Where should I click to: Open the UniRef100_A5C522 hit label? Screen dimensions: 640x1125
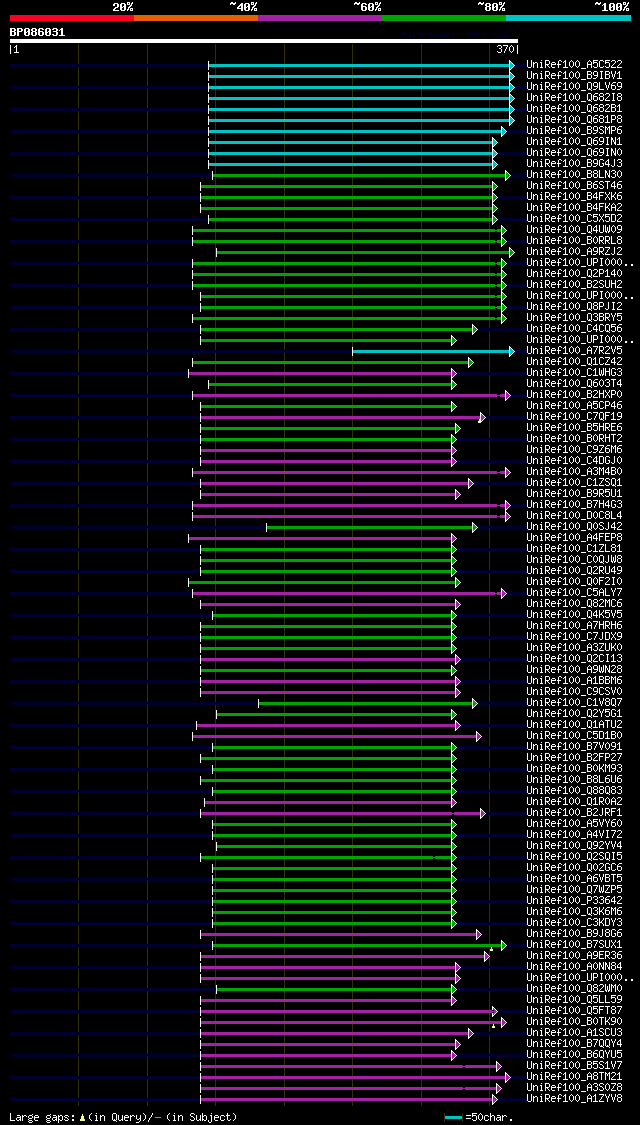574,65
